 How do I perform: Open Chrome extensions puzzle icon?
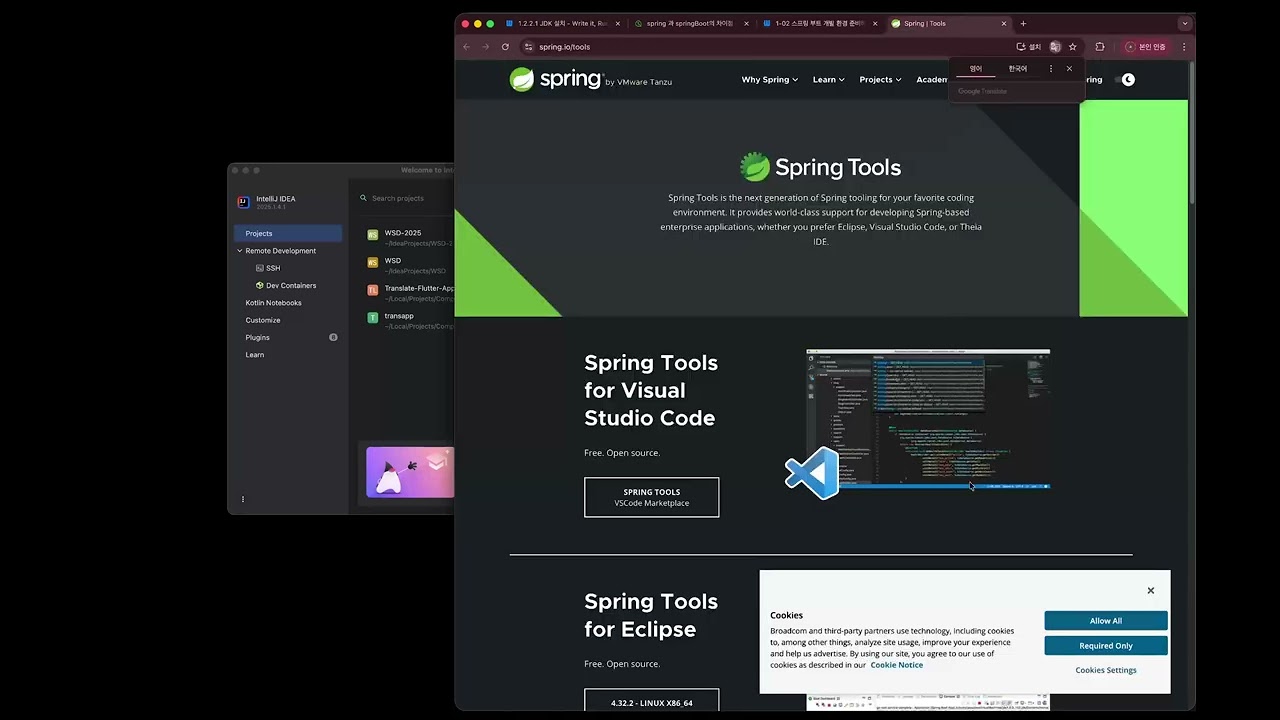[1100, 47]
